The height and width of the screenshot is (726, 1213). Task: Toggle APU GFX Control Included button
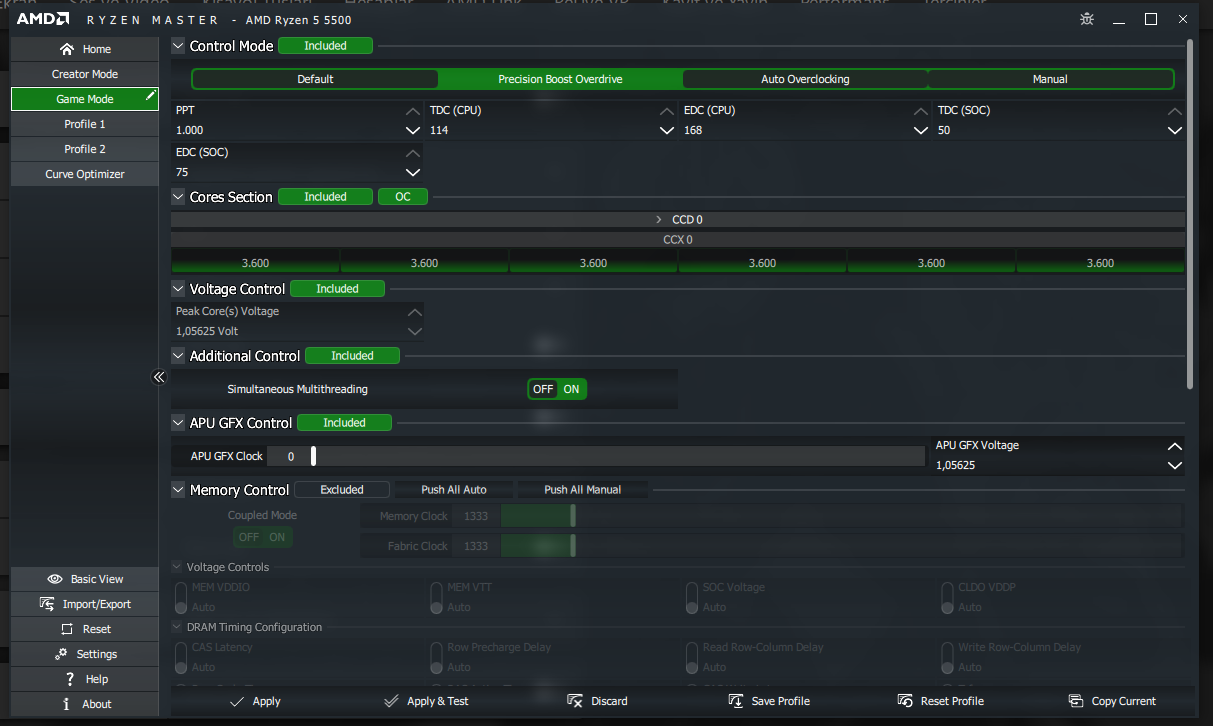point(344,423)
